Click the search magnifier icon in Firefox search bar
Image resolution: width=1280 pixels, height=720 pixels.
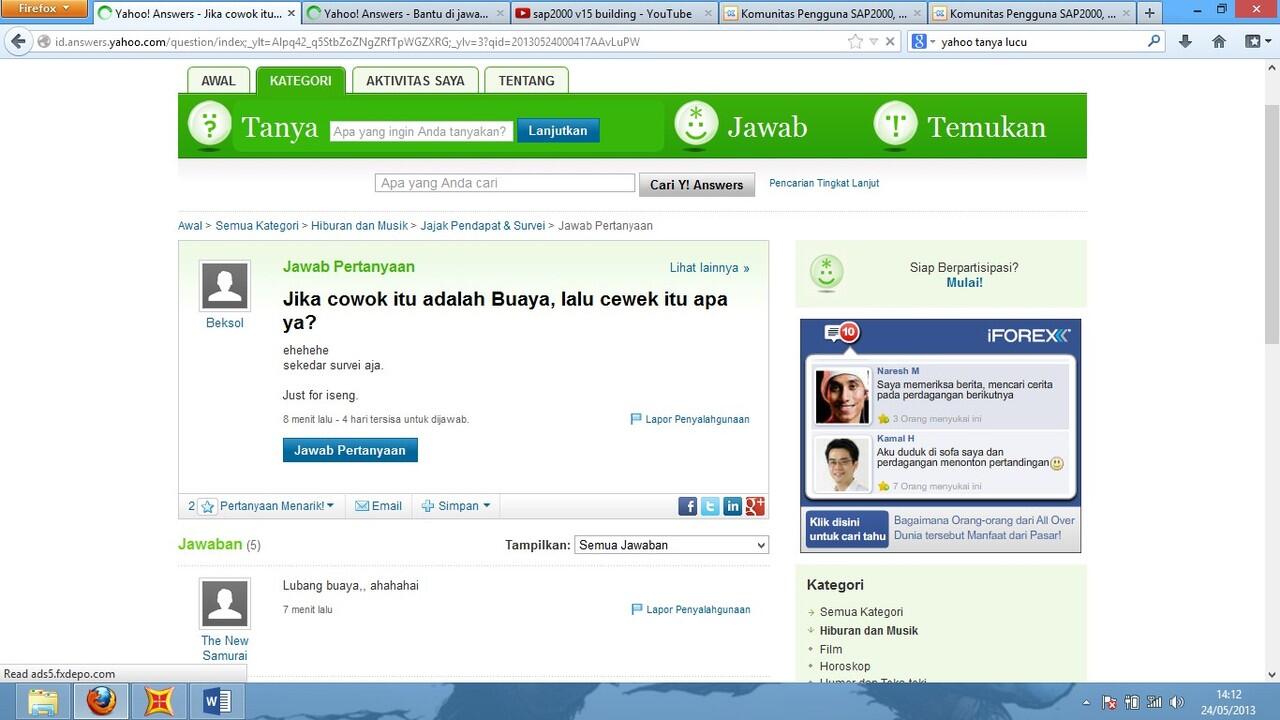point(1154,42)
